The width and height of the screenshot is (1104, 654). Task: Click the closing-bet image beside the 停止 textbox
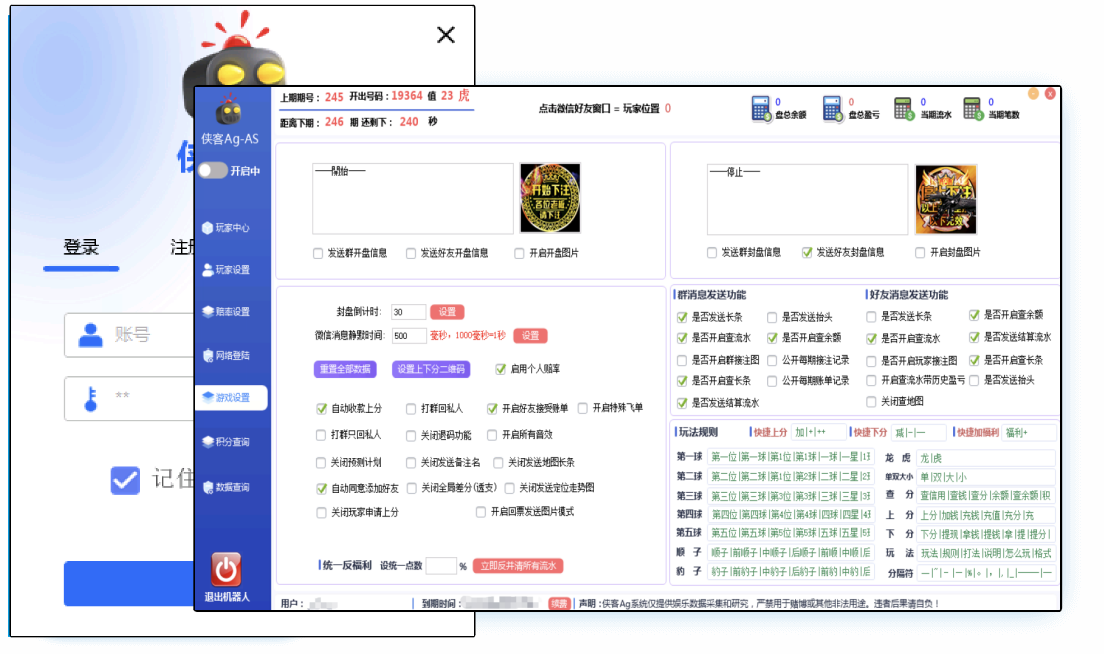[945, 198]
